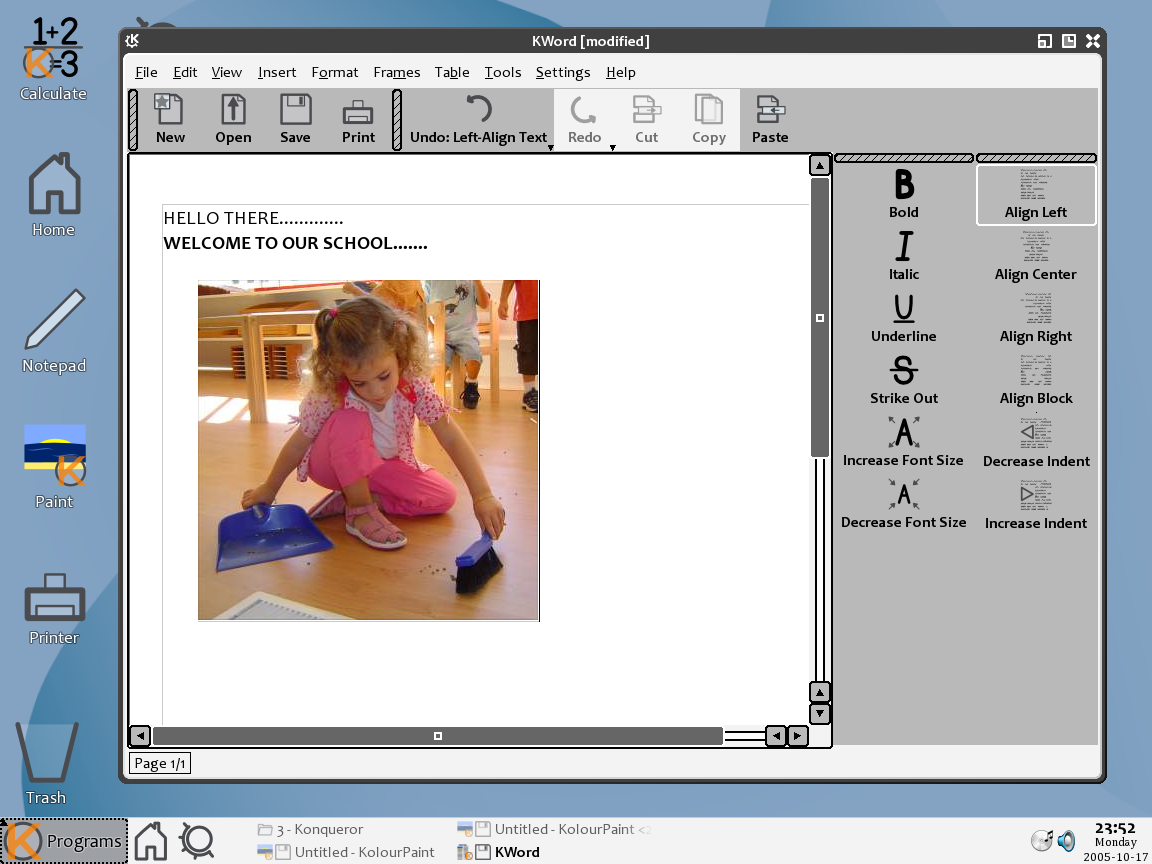The height and width of the screenshot is (864, 1152).
Task: Select the girl sweeping picture in document
Action: coord(369,450)
